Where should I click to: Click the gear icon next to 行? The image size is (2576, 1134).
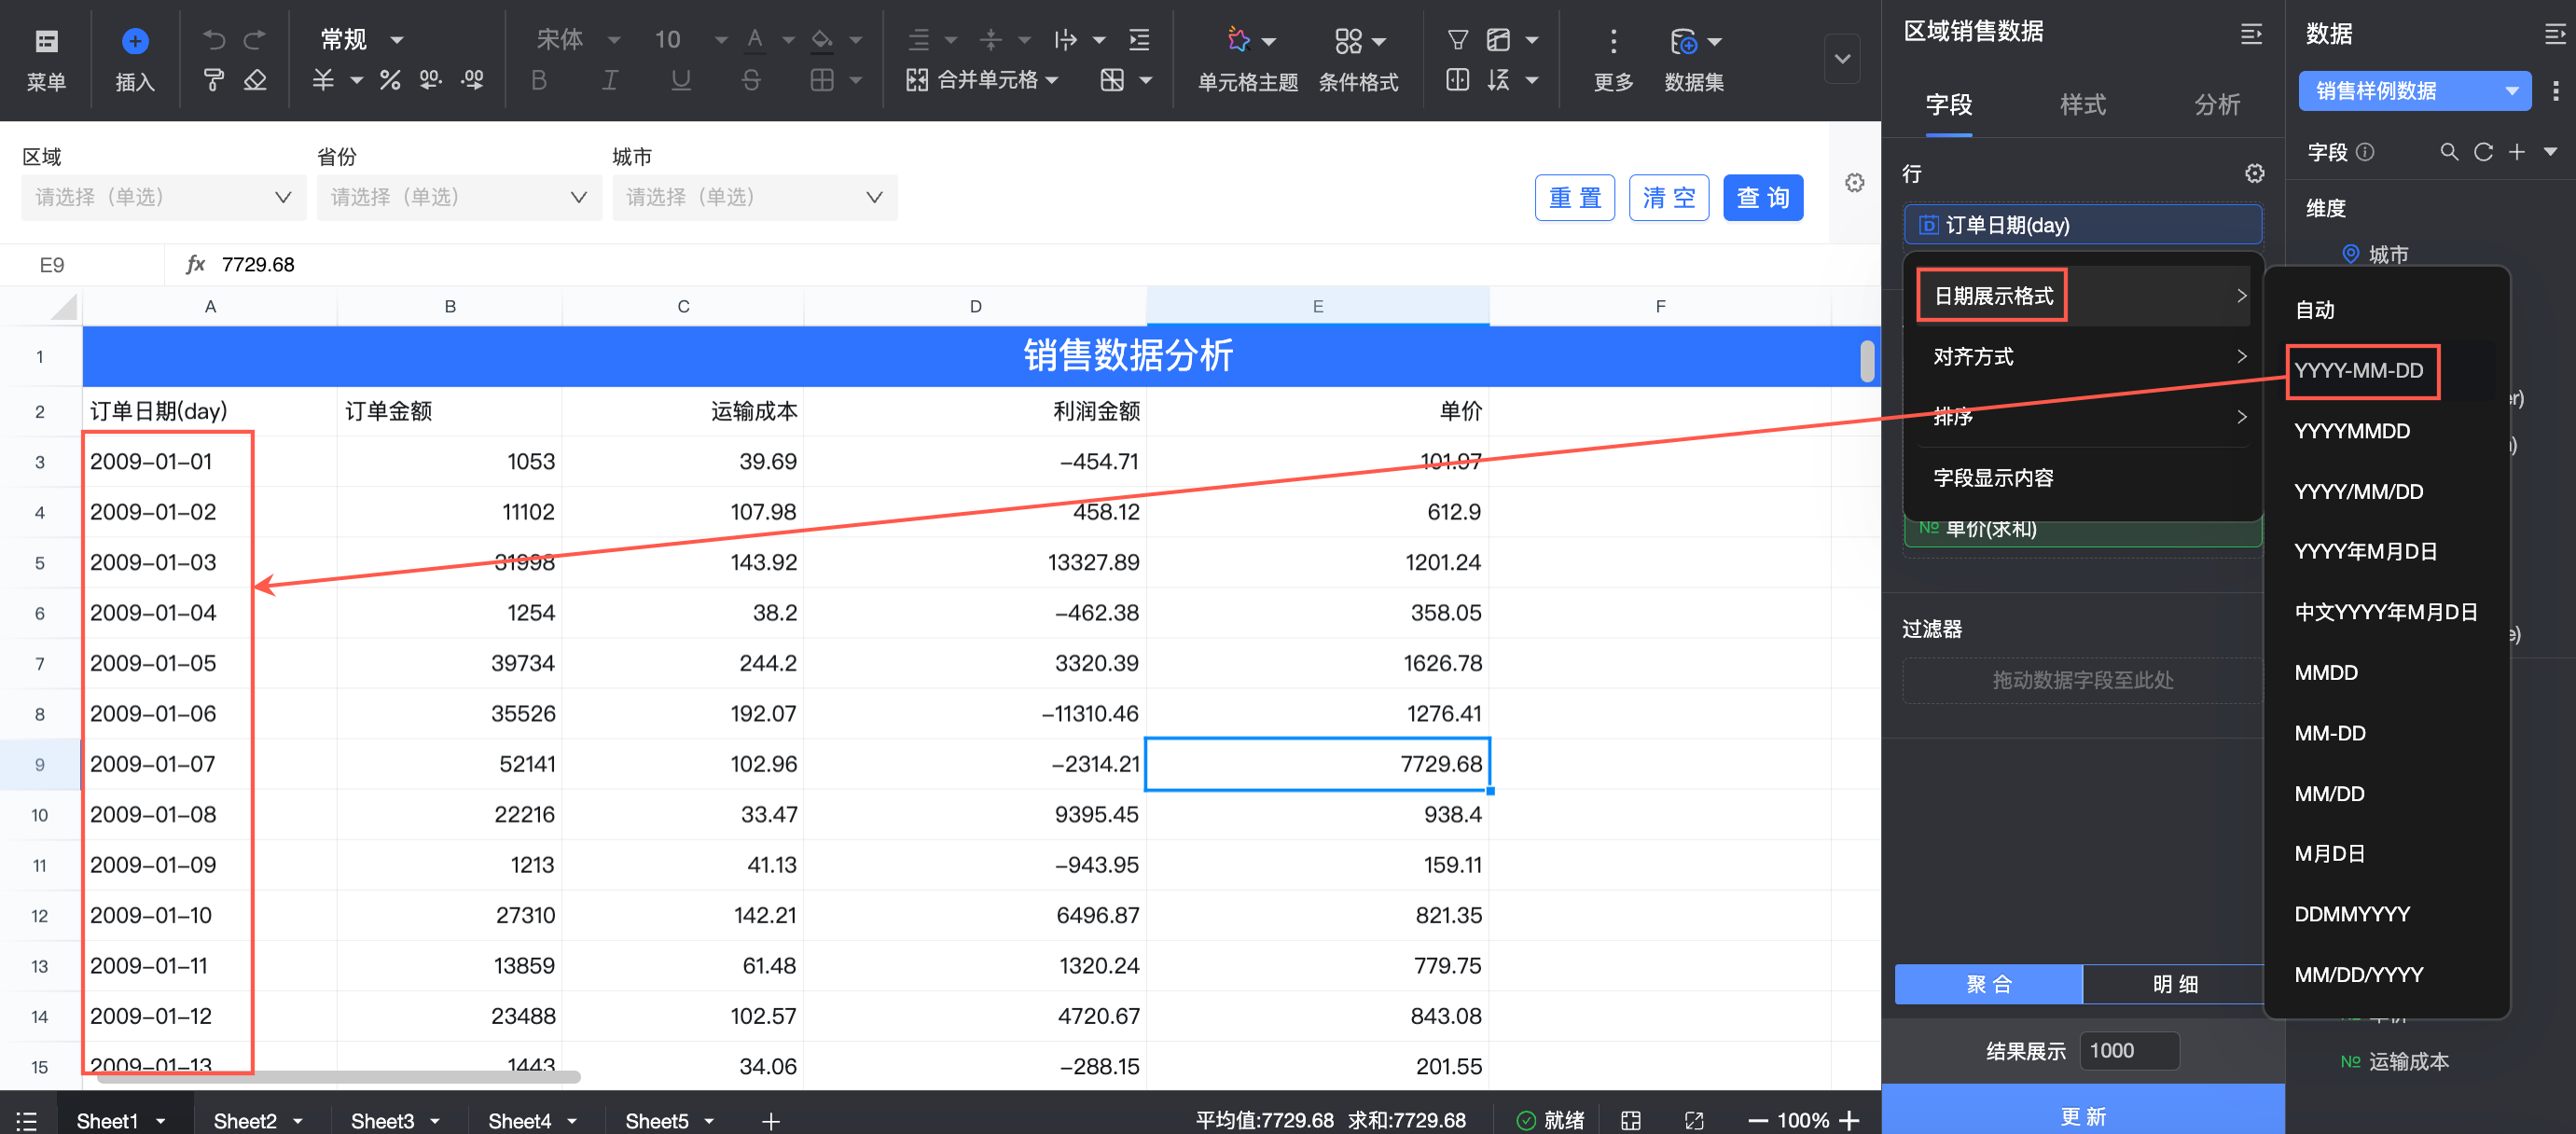point(2254,173)
